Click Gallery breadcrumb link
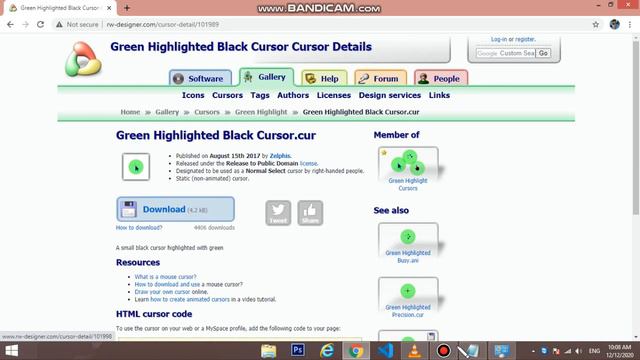Screen dimensions: 640x360 [167, 112]
